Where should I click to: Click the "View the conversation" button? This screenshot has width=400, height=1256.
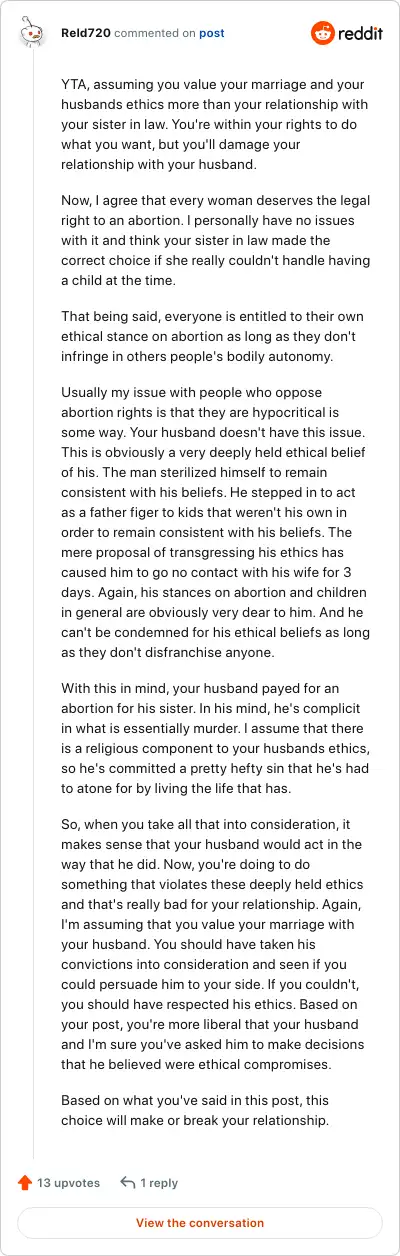pyautogui.click(x=200, y=1223)
